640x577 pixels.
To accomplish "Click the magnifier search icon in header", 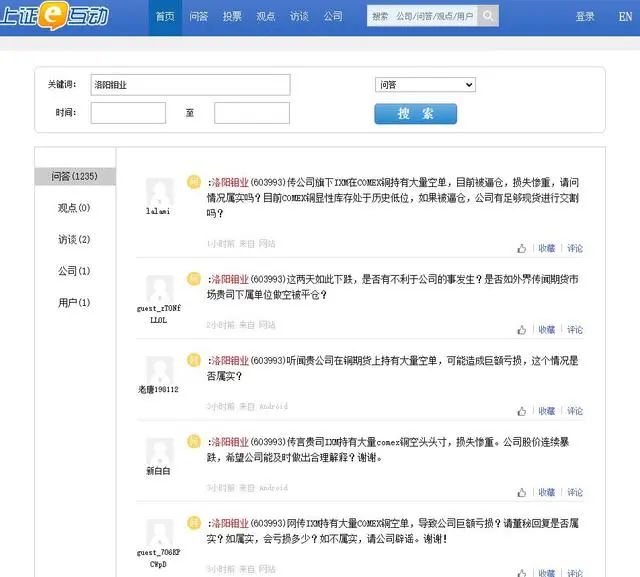I will click(488, 16).
